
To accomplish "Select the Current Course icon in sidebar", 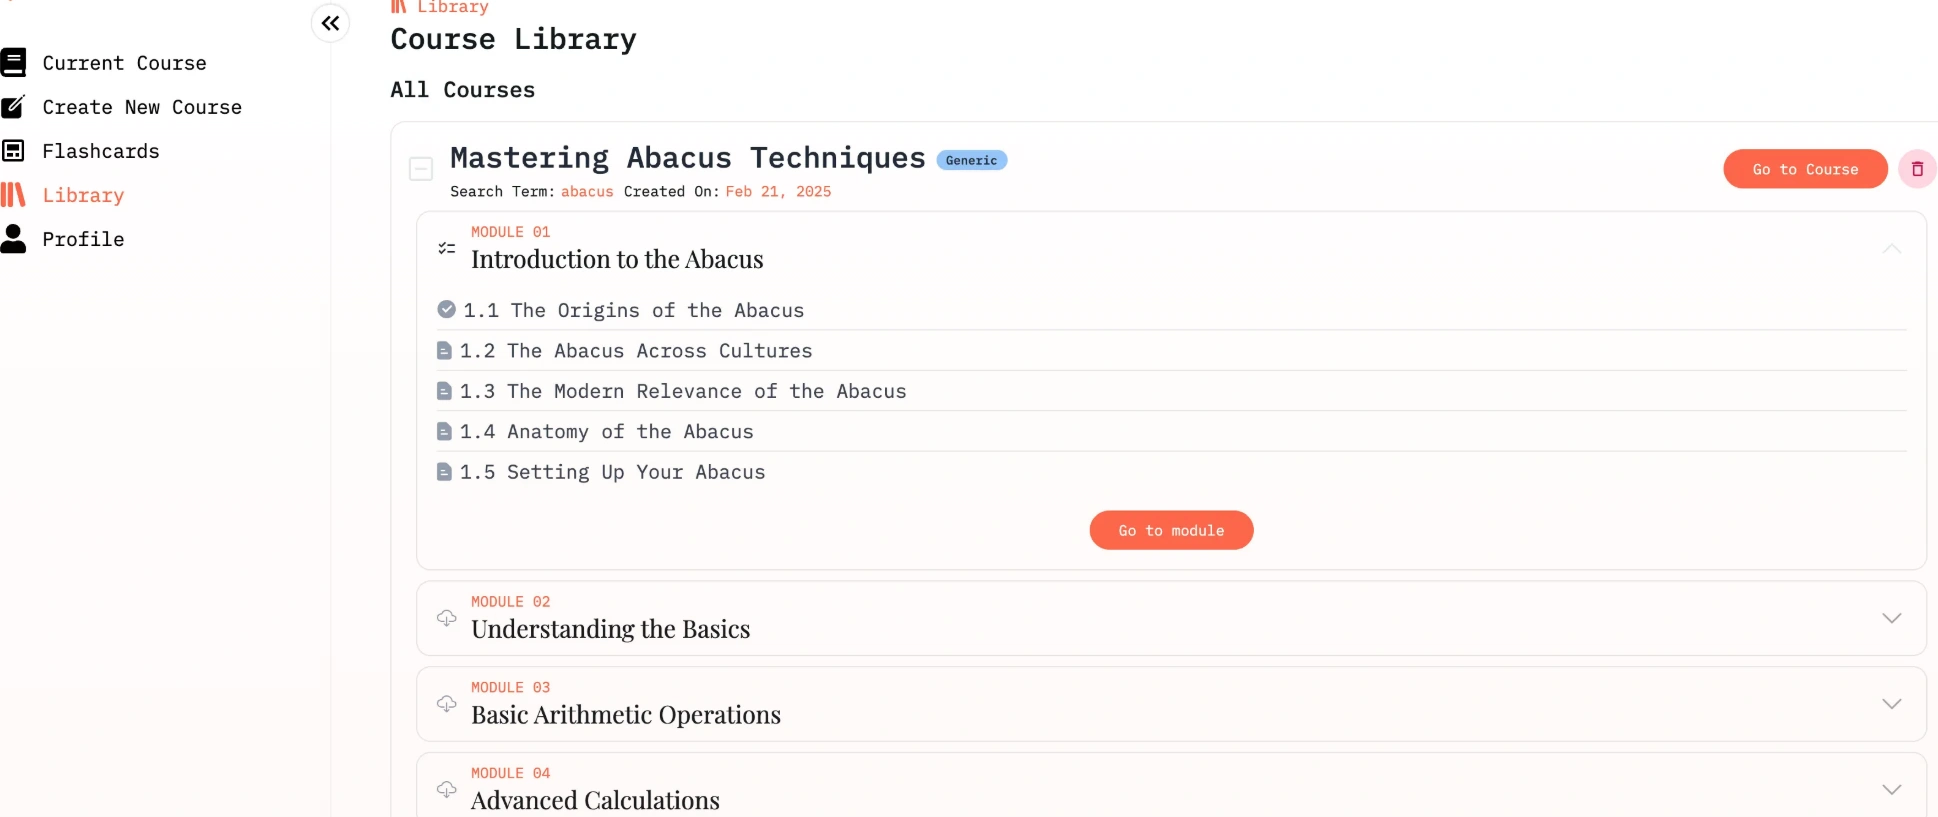I will (13, 62).
